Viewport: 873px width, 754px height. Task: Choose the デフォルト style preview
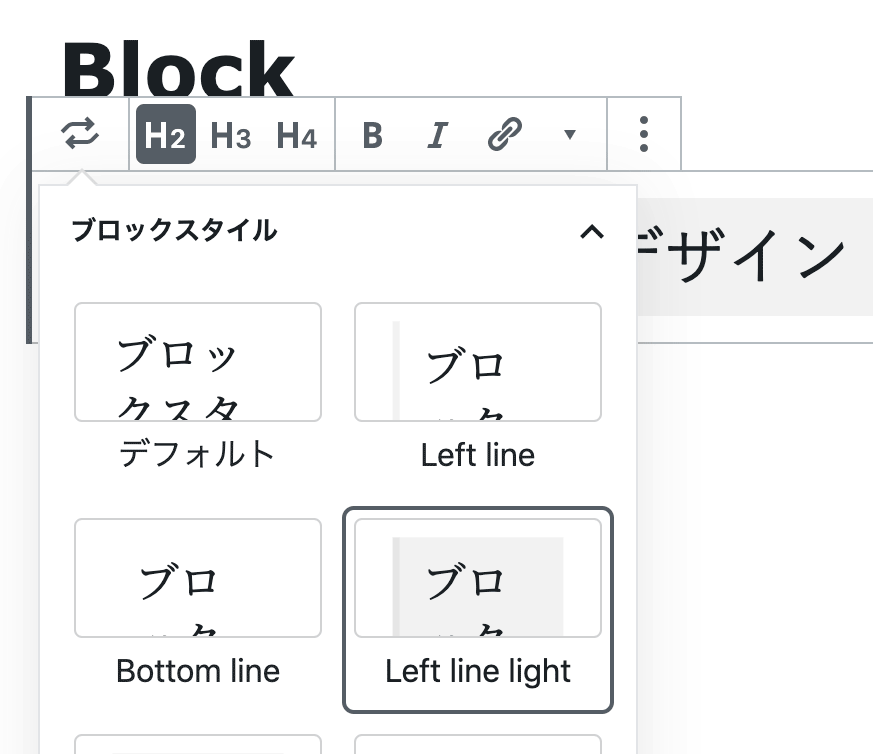point(198,362)
